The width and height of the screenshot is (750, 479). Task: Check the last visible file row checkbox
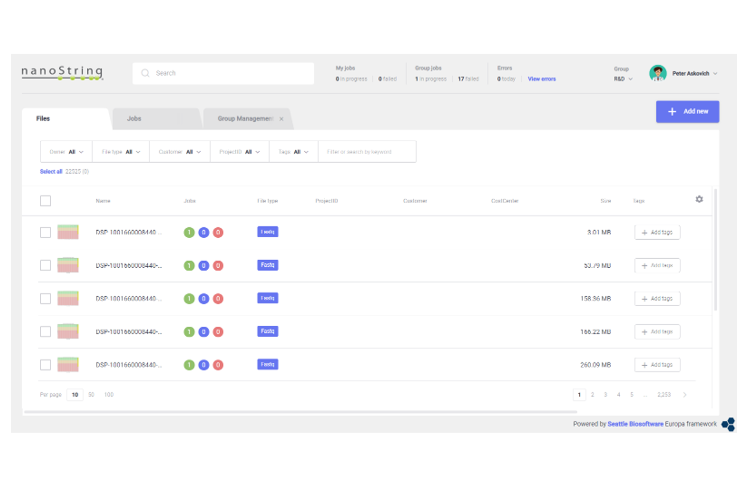45,365
